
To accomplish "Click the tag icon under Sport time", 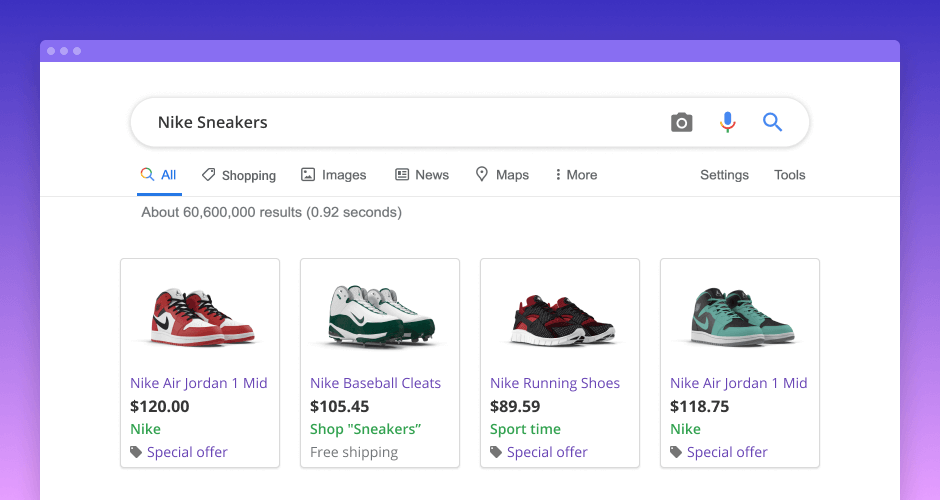I will coord(496,452).
